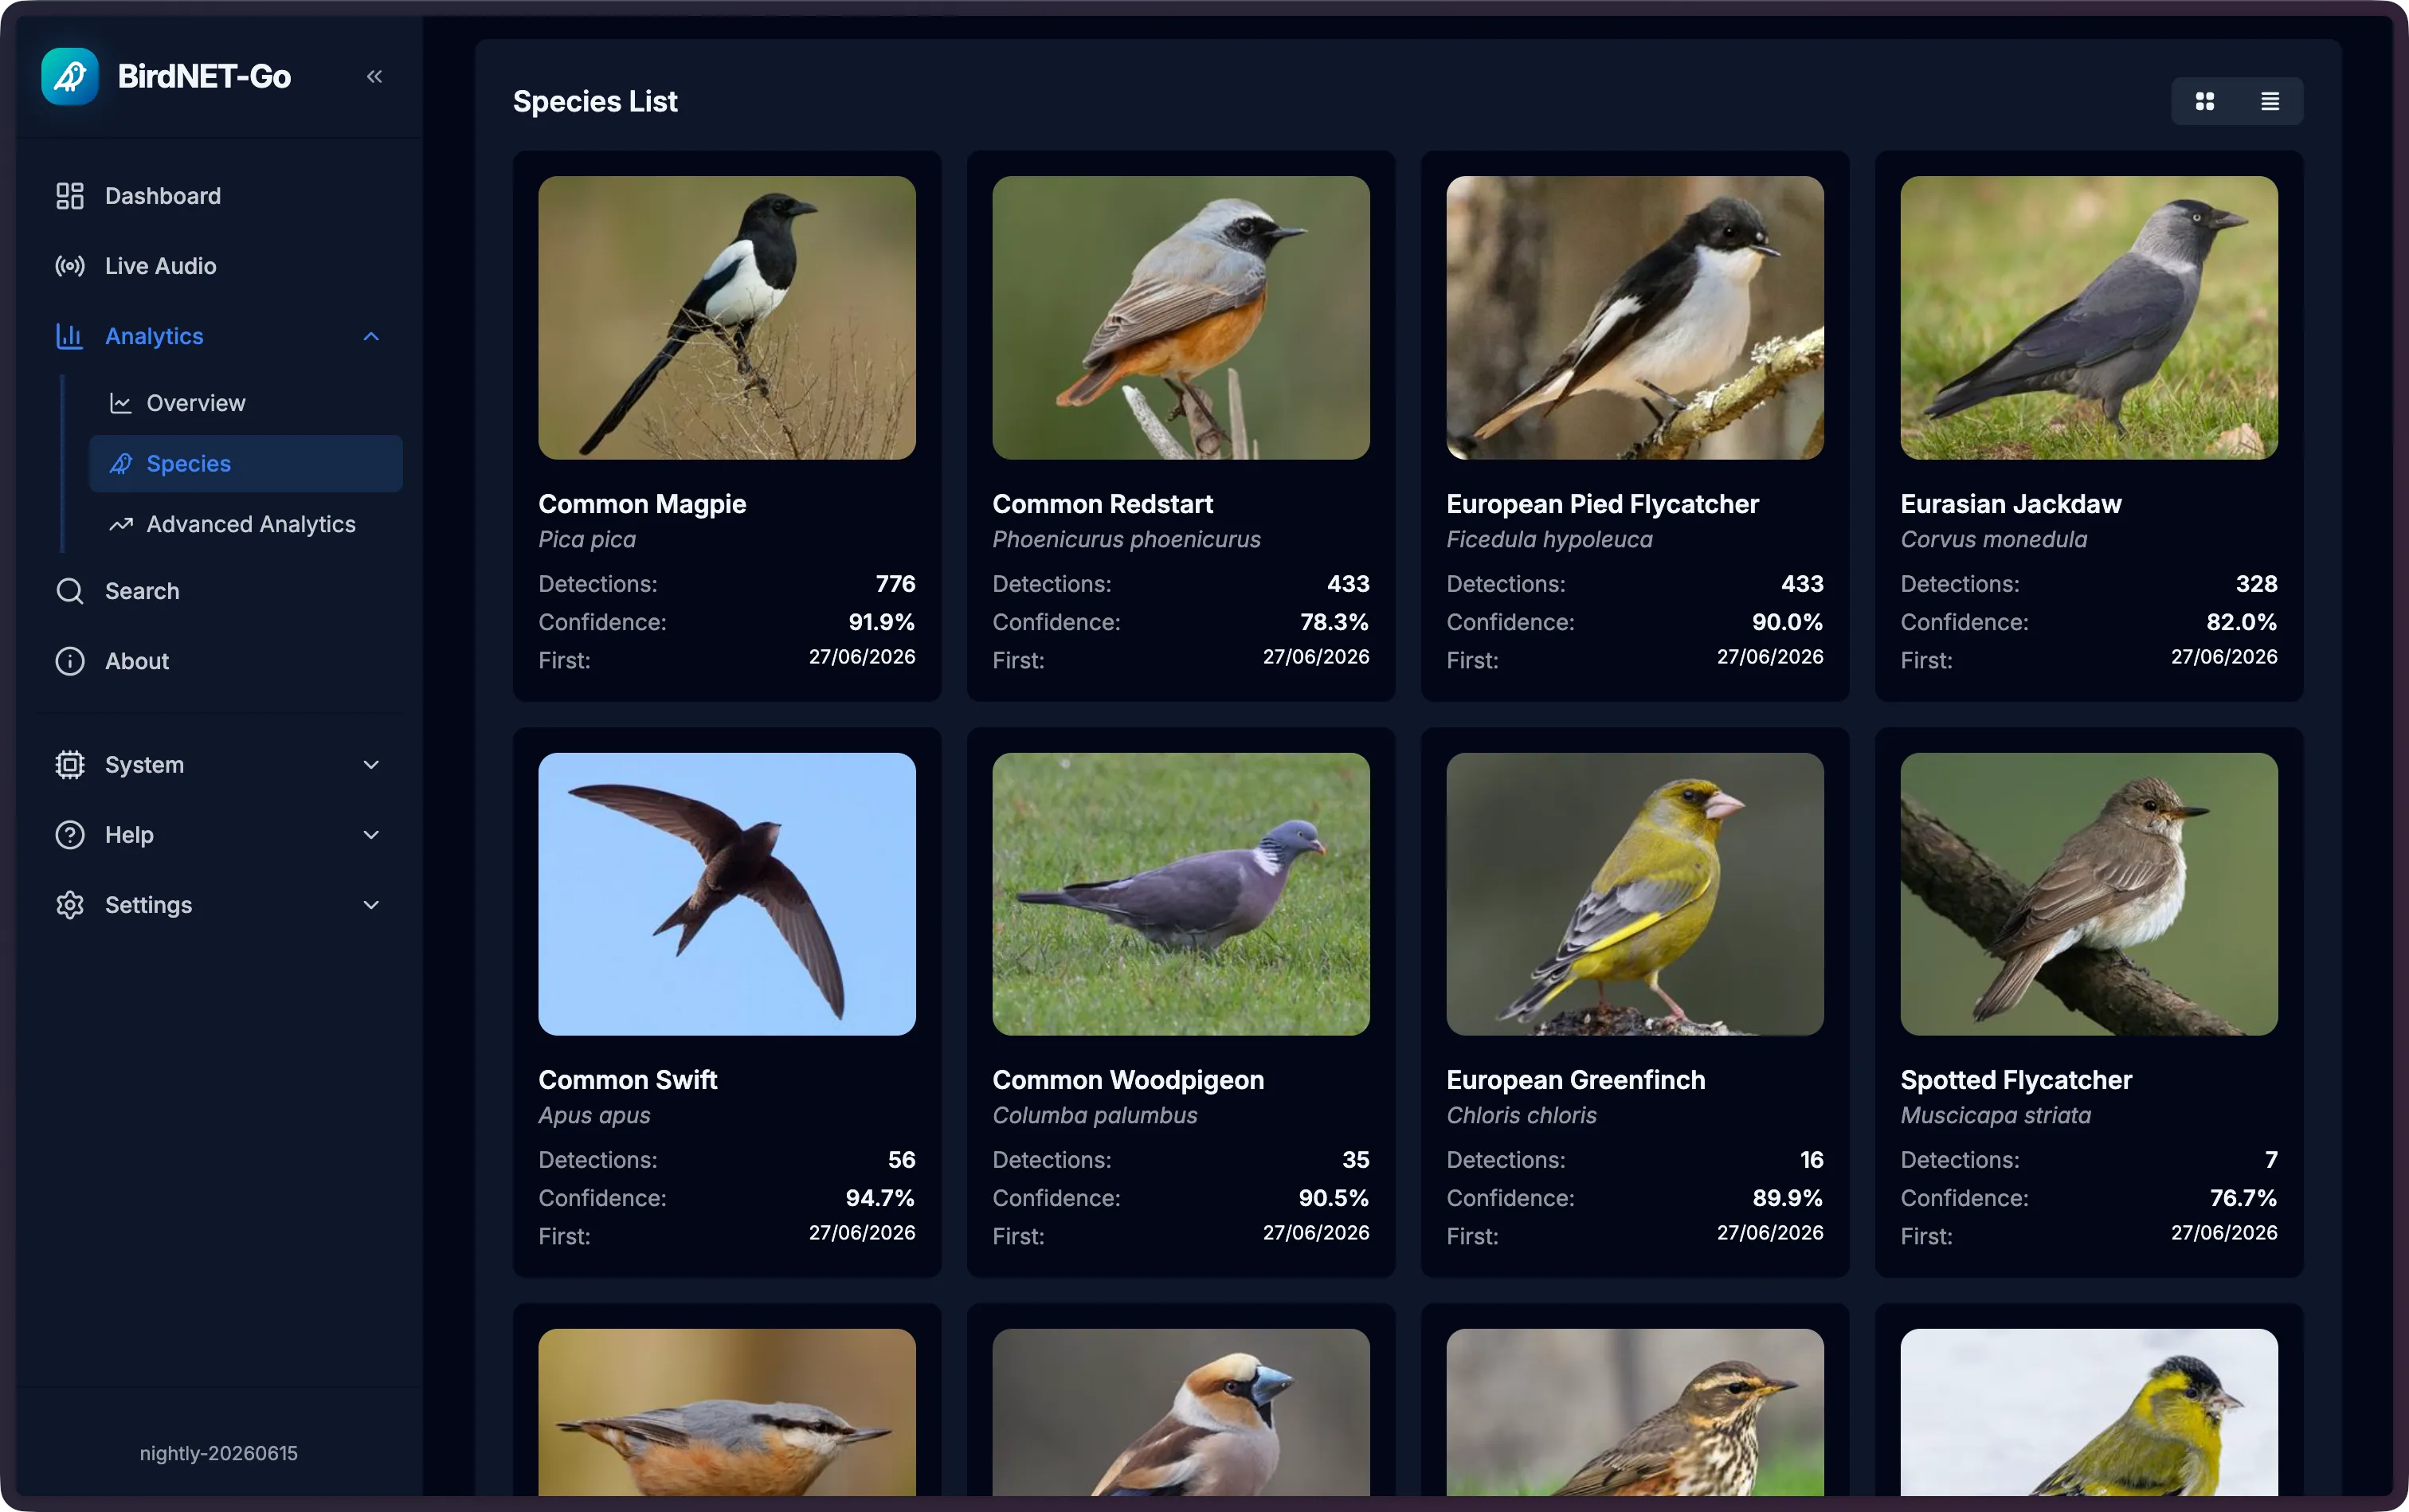Click the scientific name Columba palumbus
This screenshot has width=2409, height=1512.
[x=1095, y=1116]
